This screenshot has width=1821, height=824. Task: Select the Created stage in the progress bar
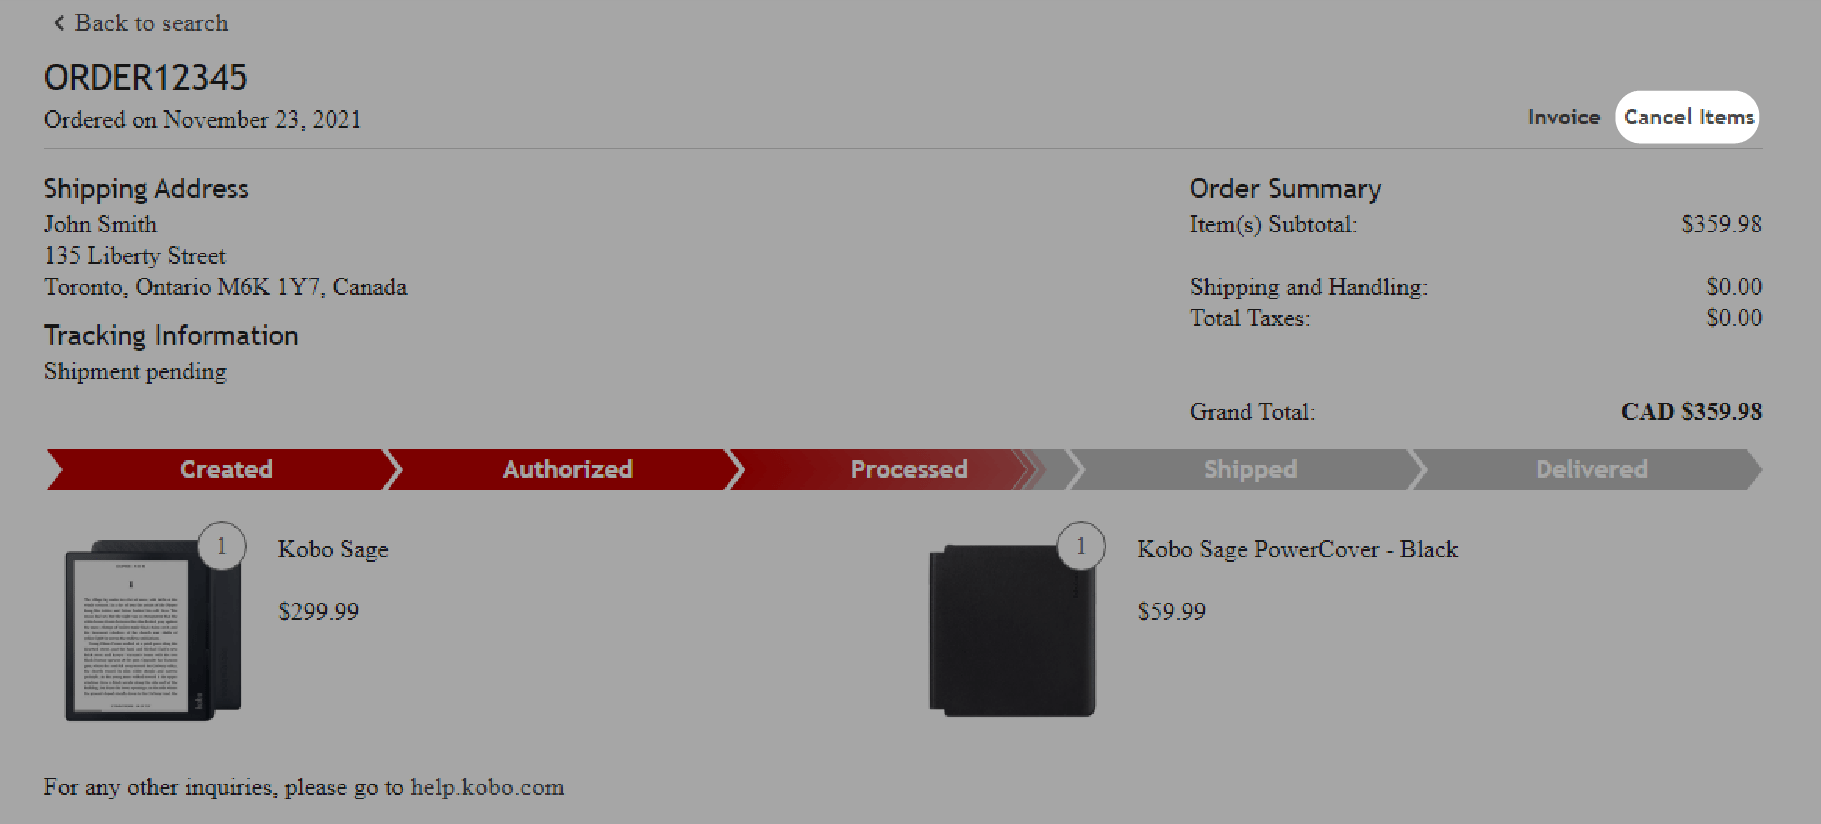coord(225,469)
